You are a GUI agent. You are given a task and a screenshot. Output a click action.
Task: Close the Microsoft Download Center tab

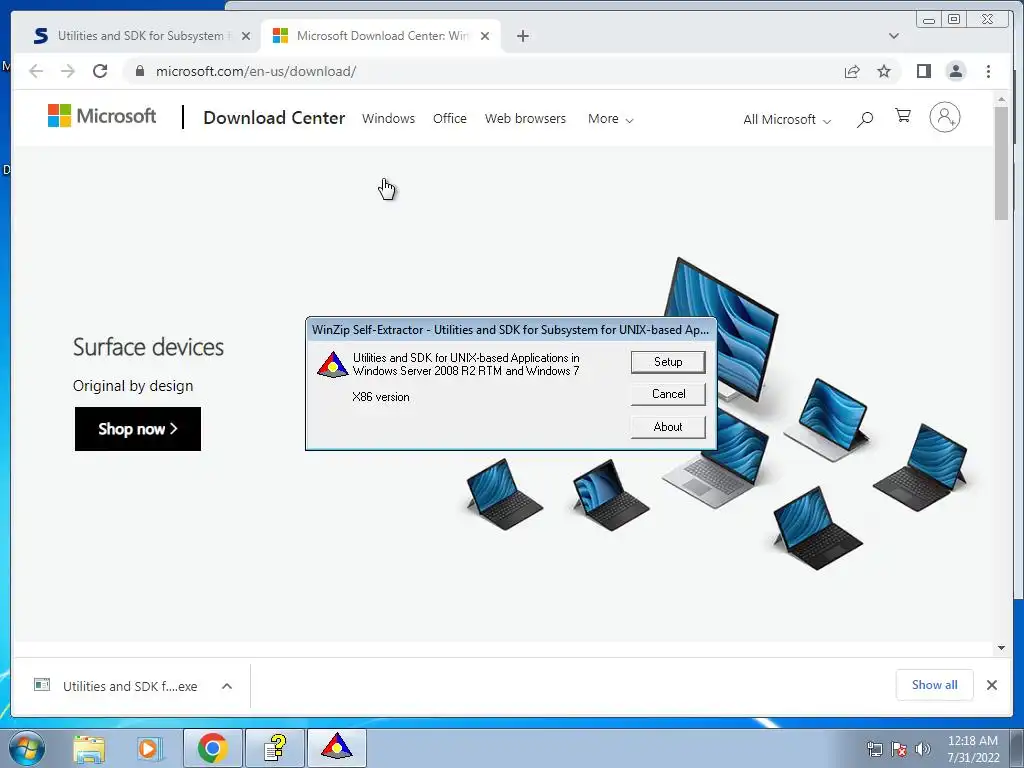(x=485, y=36)
